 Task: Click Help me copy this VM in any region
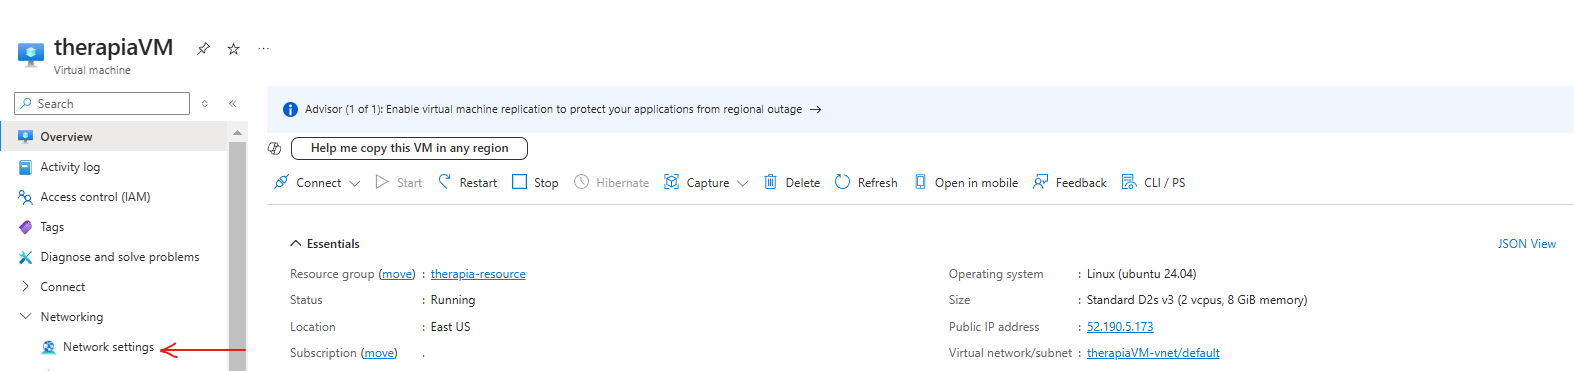click(409, 148)
